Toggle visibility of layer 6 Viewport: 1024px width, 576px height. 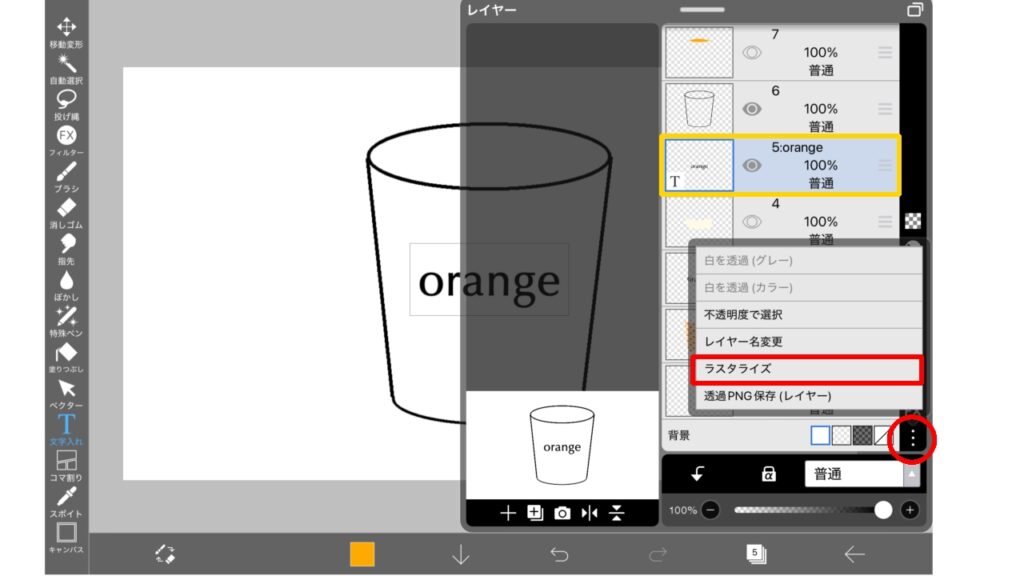pyautogui.click(x=752, y=109)
